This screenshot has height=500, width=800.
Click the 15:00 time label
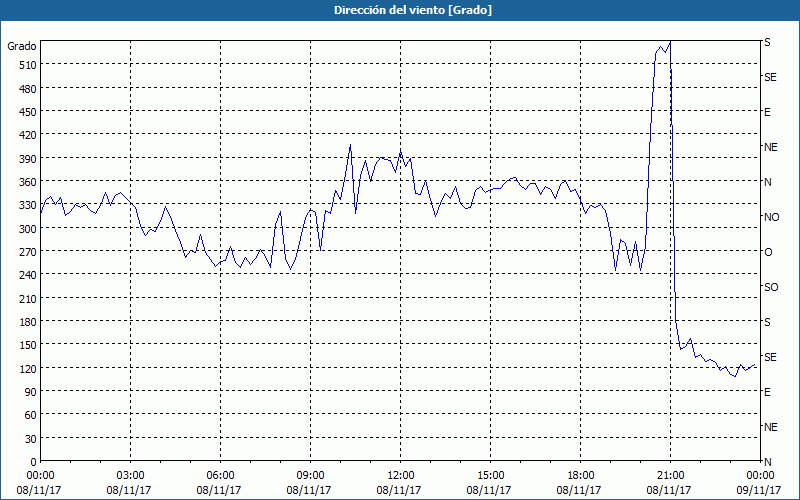pyautogui.click(x=490, y=476)
